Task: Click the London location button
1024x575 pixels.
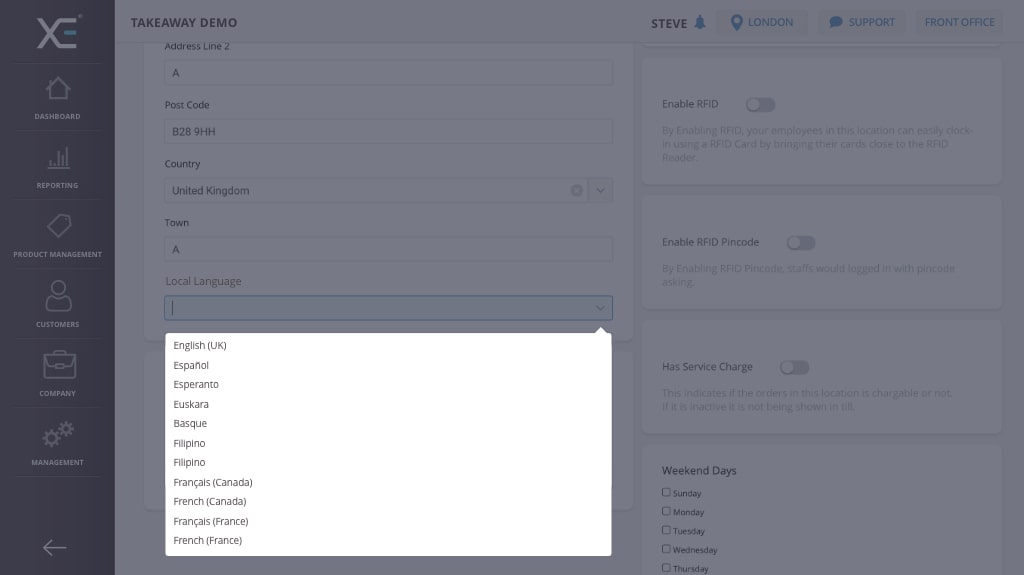Action: [761, 22]
